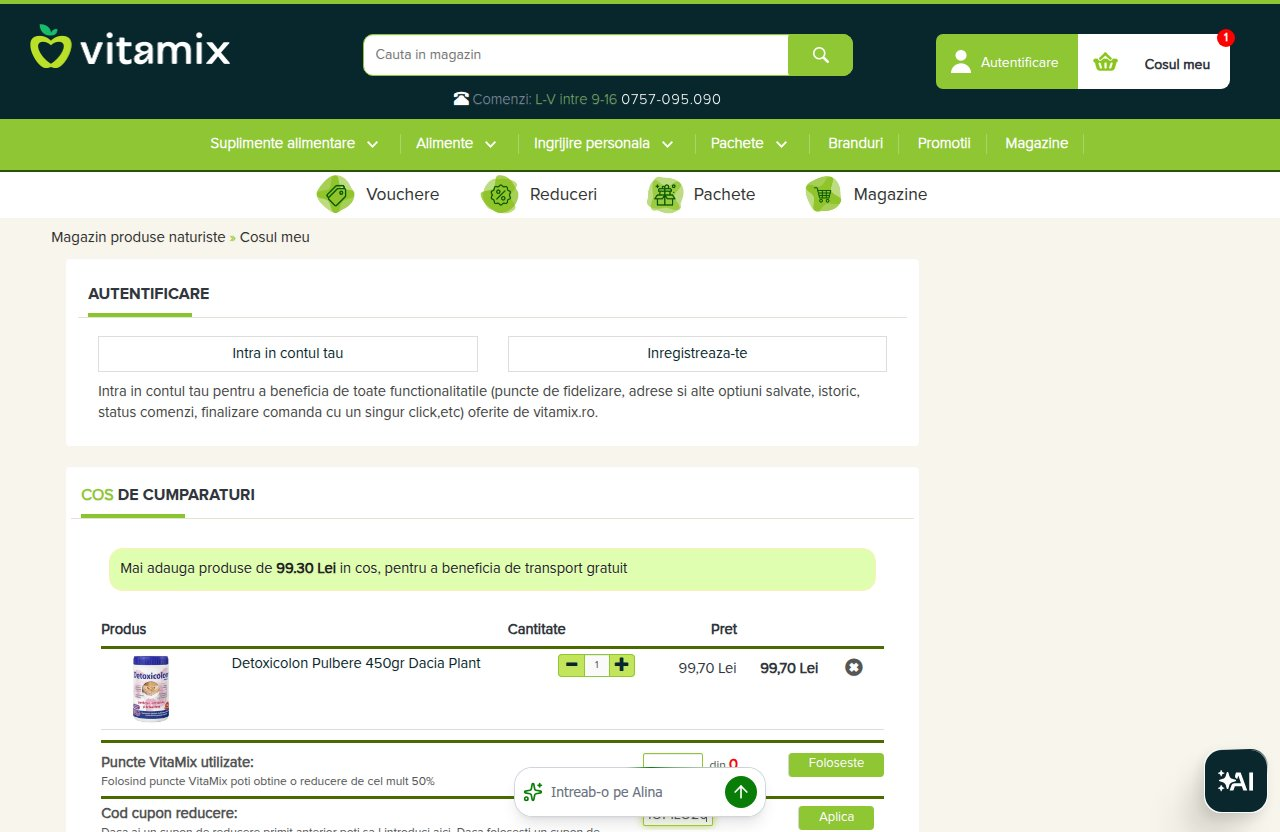Screen dimensions: 1280x832
Task: Click the Autentificare button
Action: [1007, 62]
